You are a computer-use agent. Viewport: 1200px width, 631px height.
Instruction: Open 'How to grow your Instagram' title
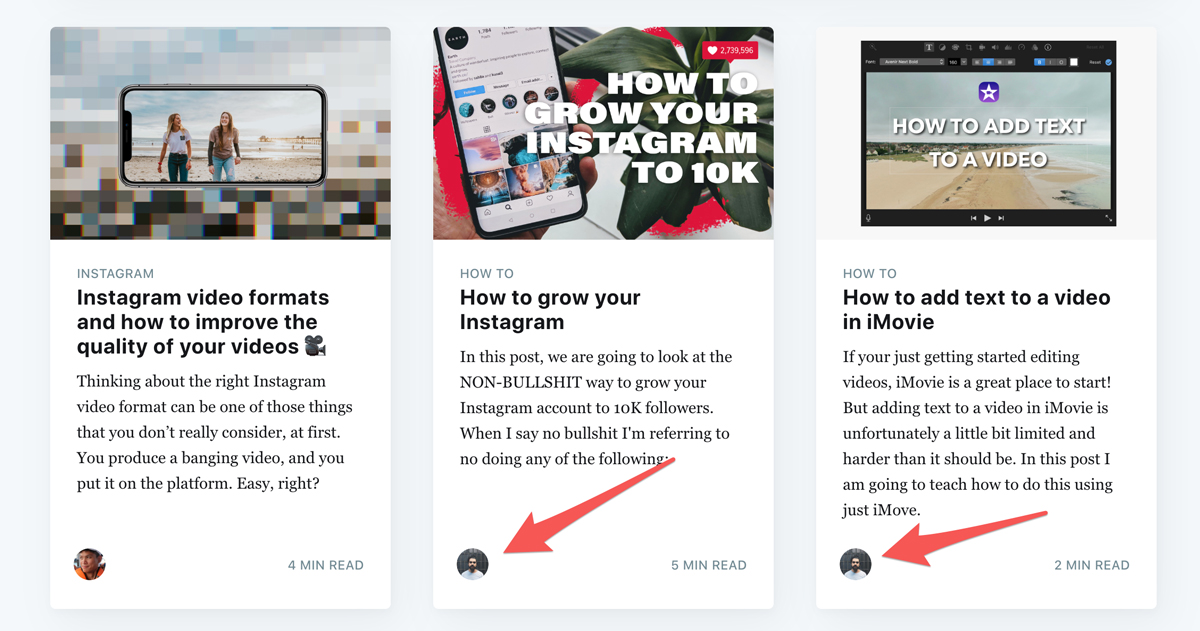550,310
